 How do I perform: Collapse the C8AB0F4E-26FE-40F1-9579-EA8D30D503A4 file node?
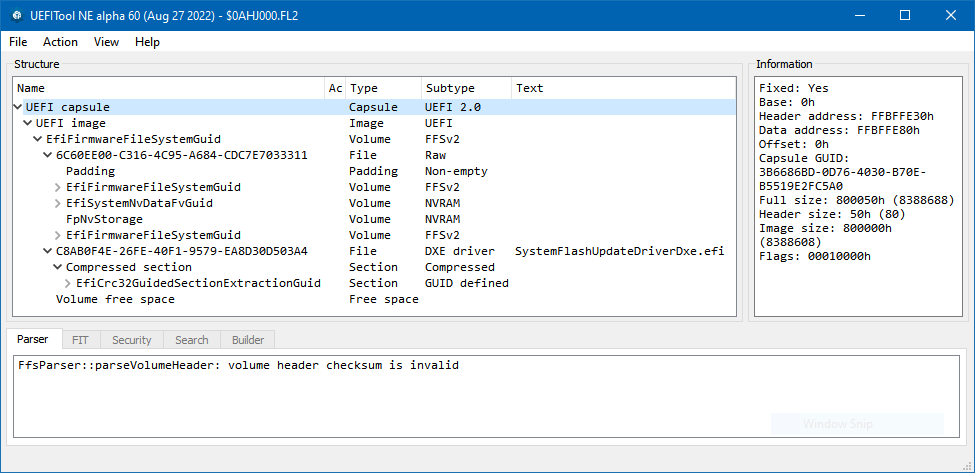pos(48,251)
